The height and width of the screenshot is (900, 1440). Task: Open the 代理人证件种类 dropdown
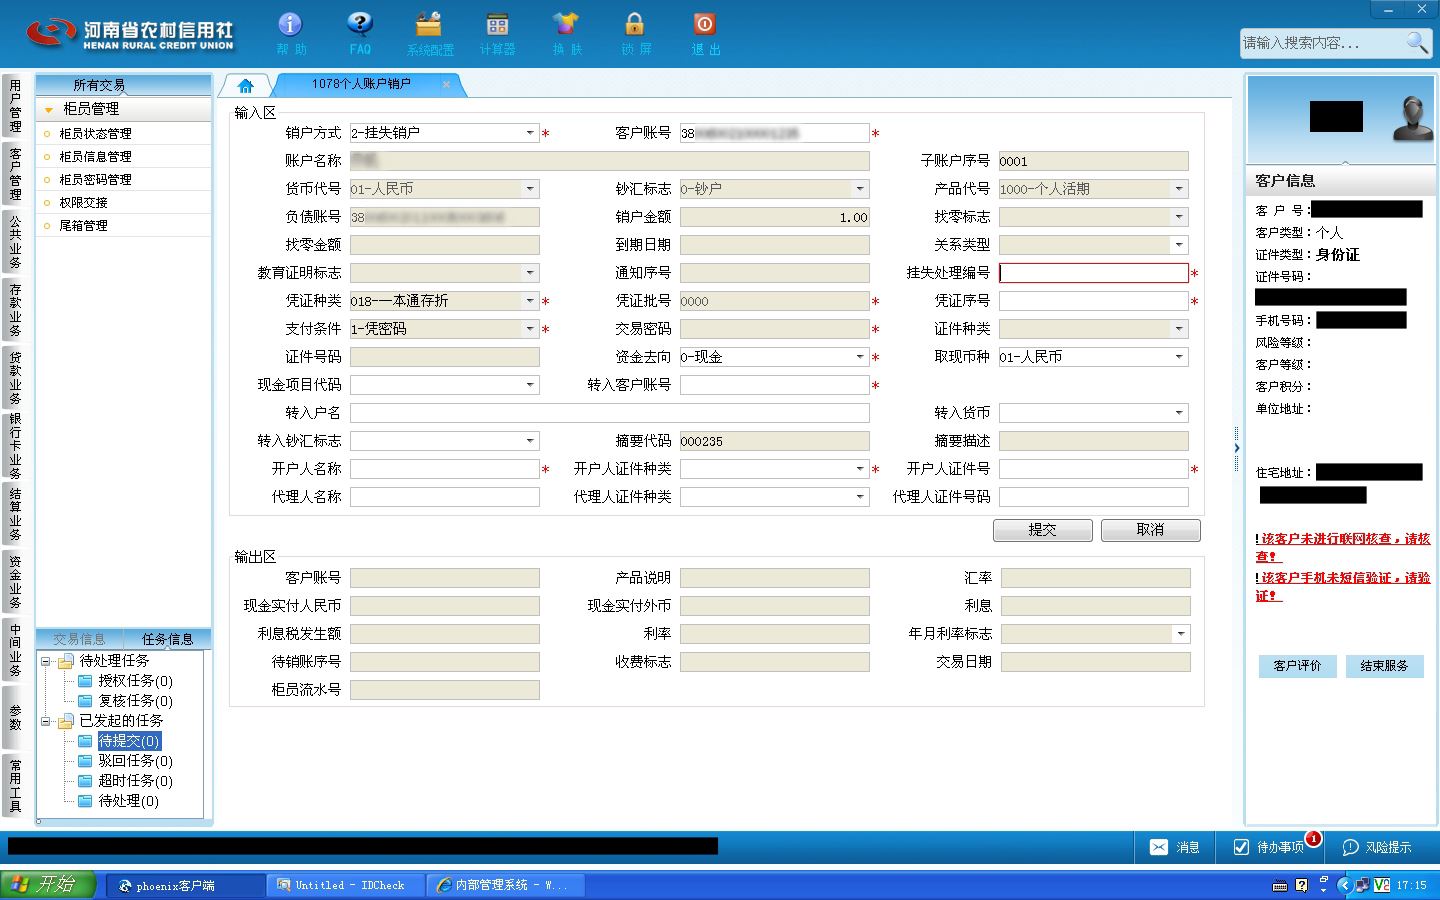pyautogui.click(x=860, y=497)
